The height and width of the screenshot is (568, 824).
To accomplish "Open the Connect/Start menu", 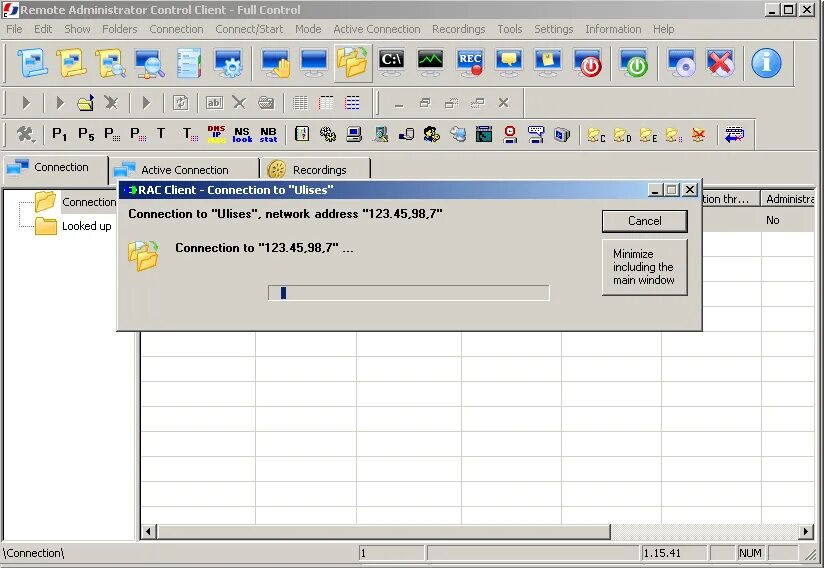I will [x=249, y=29].
